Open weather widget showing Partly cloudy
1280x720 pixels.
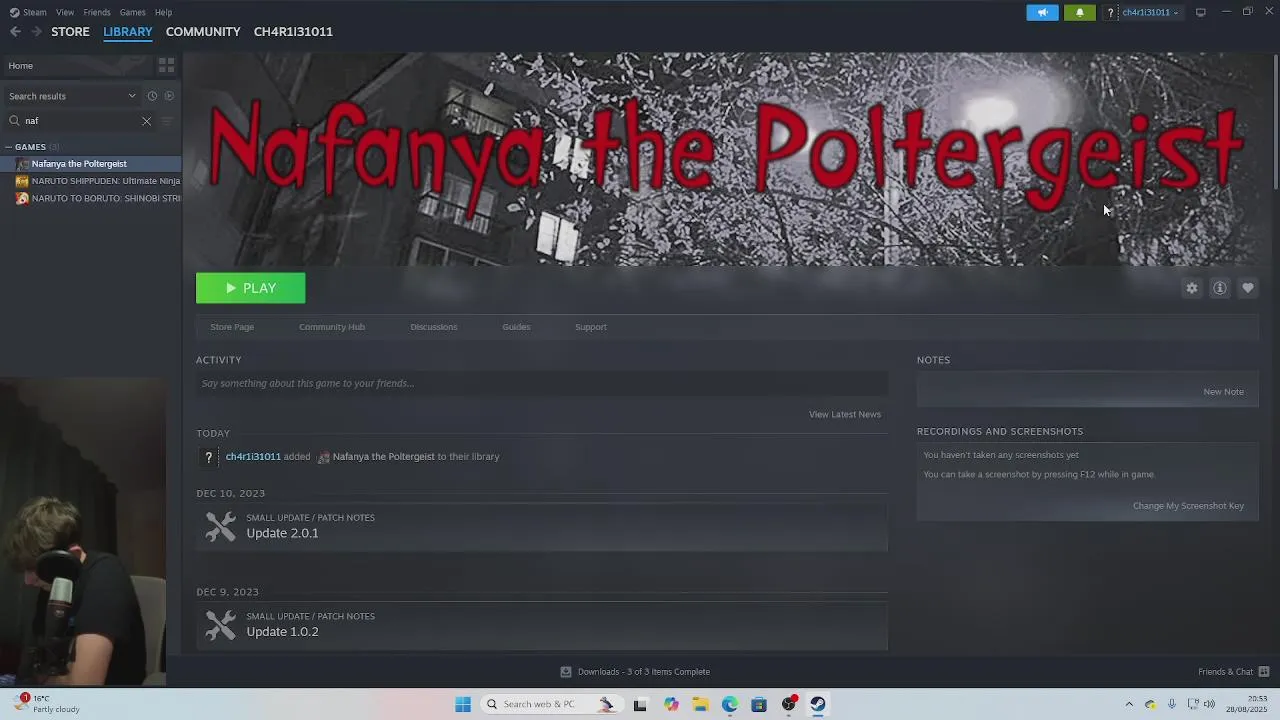[44, 704]
